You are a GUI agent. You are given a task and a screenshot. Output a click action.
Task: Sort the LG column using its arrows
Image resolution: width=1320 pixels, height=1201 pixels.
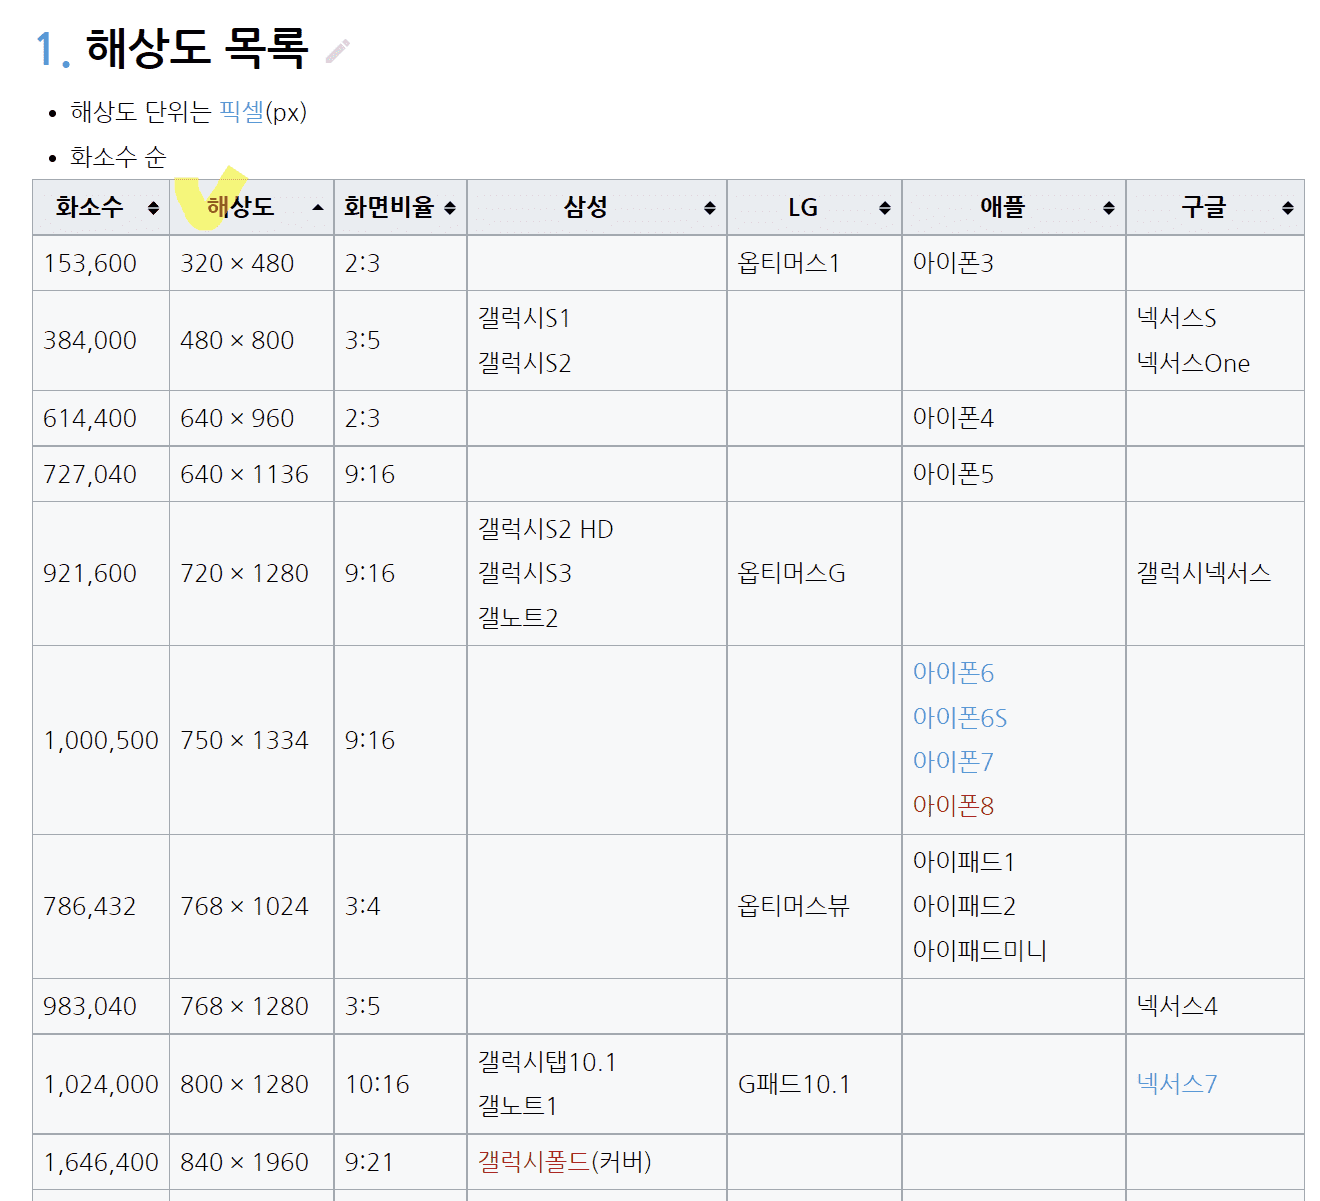pos(885,208)
